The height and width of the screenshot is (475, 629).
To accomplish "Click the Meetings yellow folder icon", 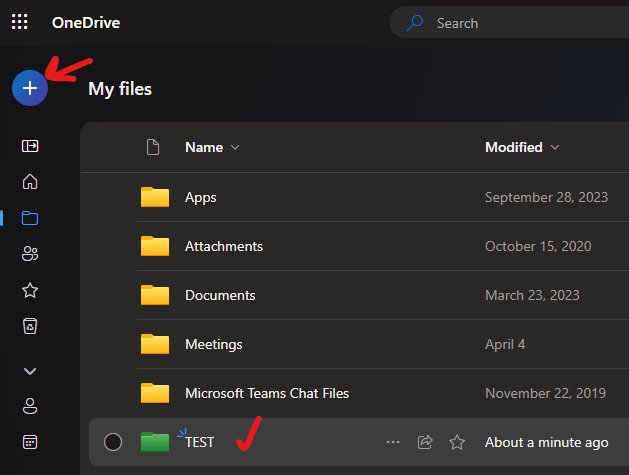I will tap(155, 344).
